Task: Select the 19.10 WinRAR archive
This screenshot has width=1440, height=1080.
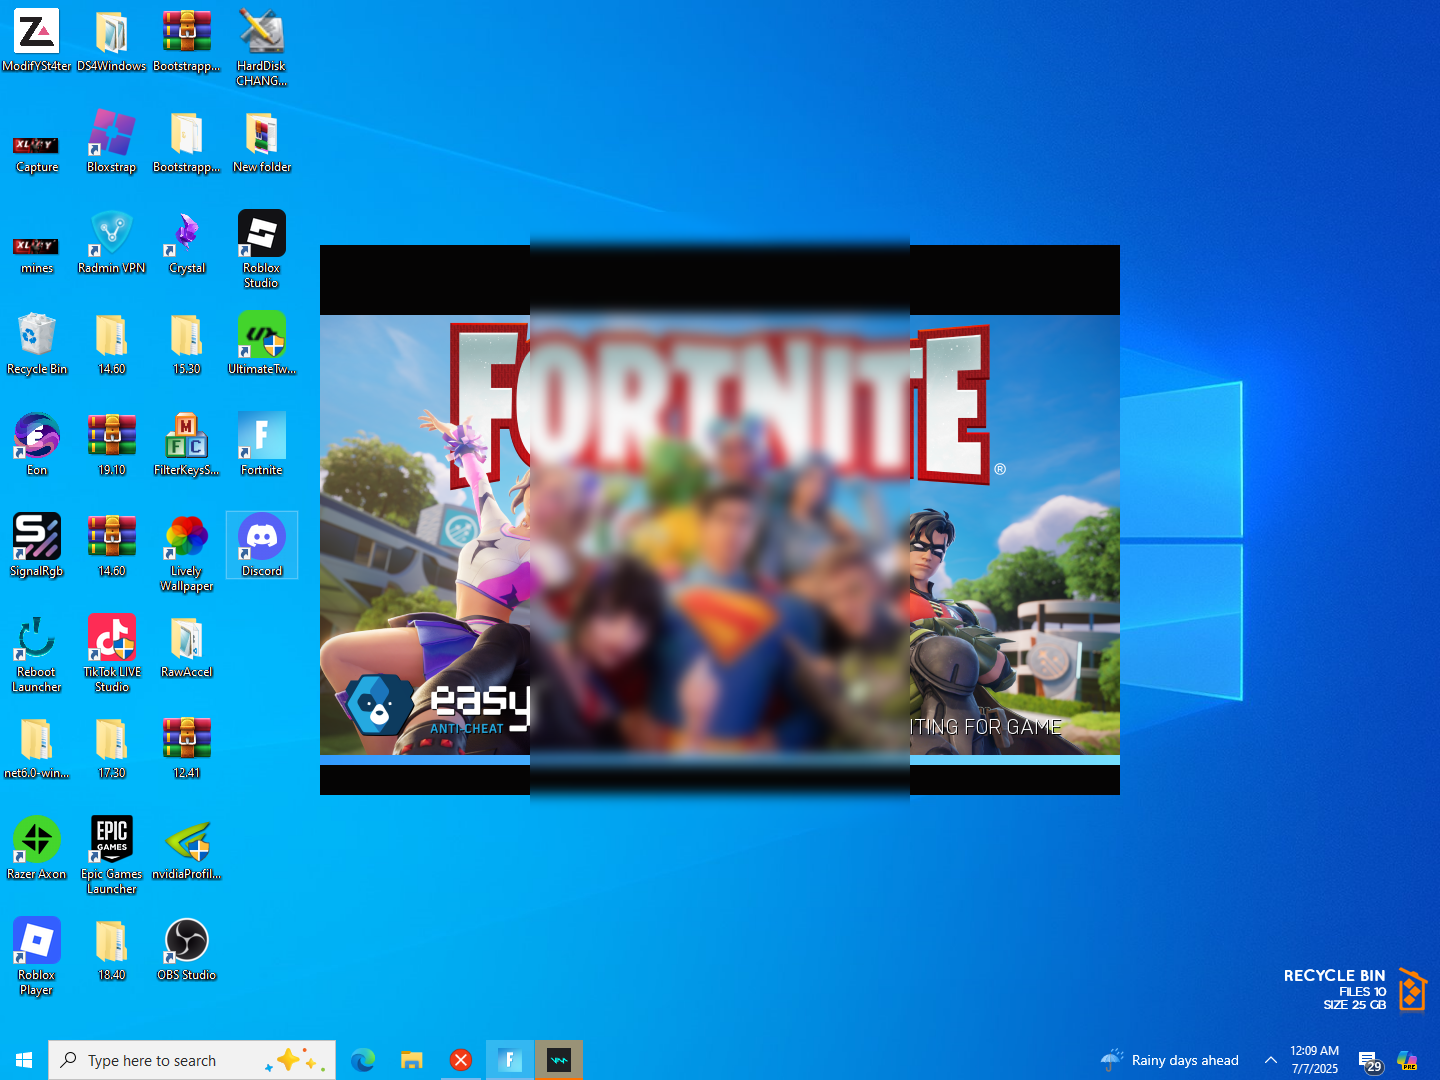Action: (x=111, y=445)
